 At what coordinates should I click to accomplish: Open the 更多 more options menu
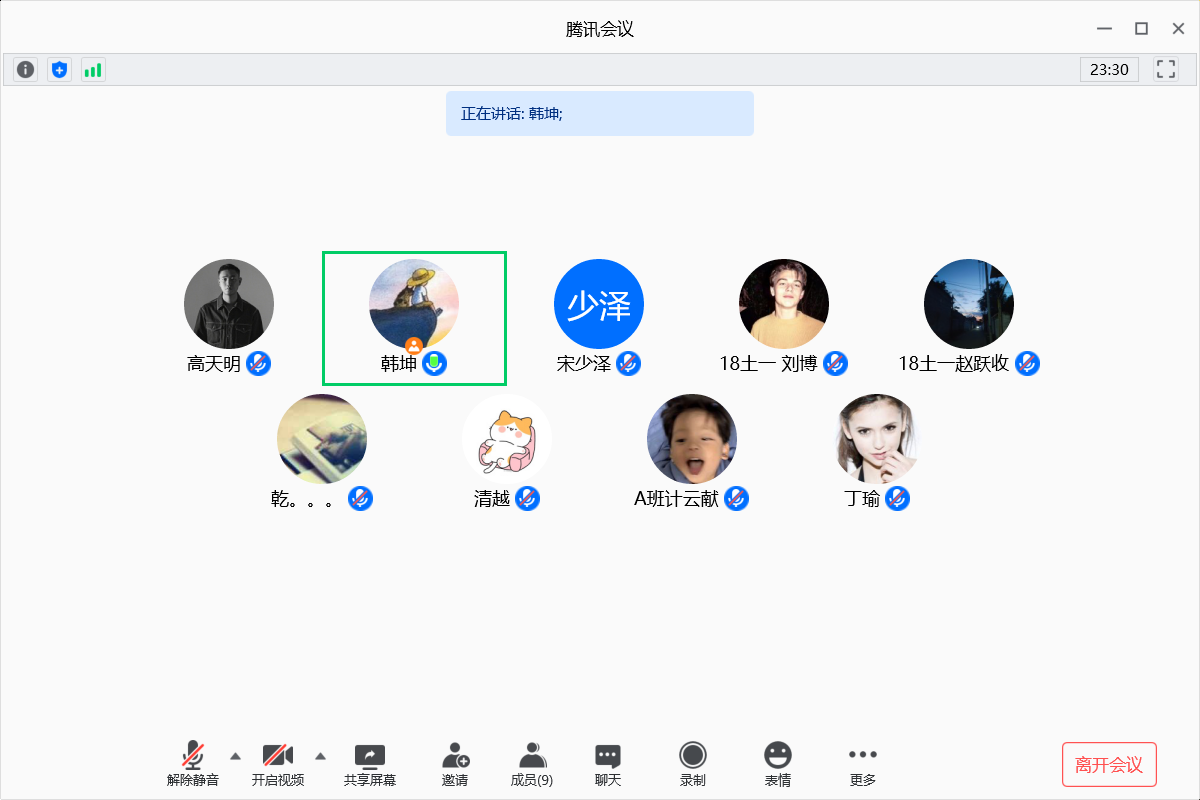[x=862, y=764]
